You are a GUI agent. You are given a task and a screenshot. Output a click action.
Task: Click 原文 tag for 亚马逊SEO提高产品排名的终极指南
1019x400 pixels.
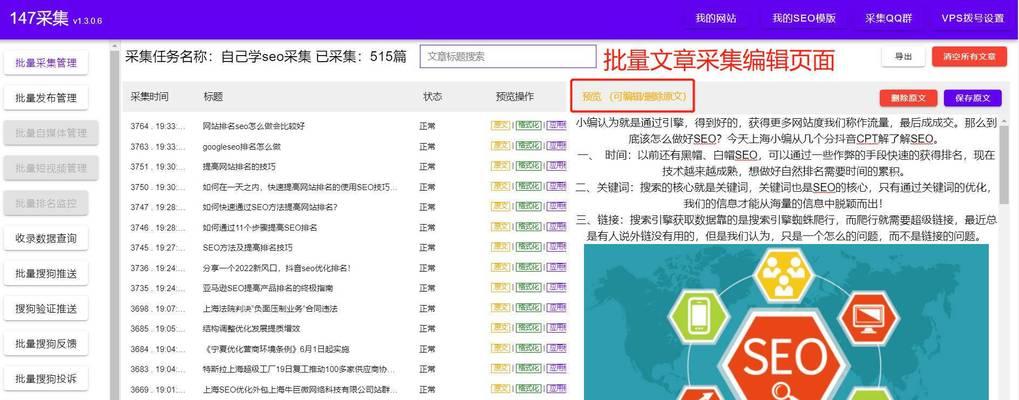[500, 287]
